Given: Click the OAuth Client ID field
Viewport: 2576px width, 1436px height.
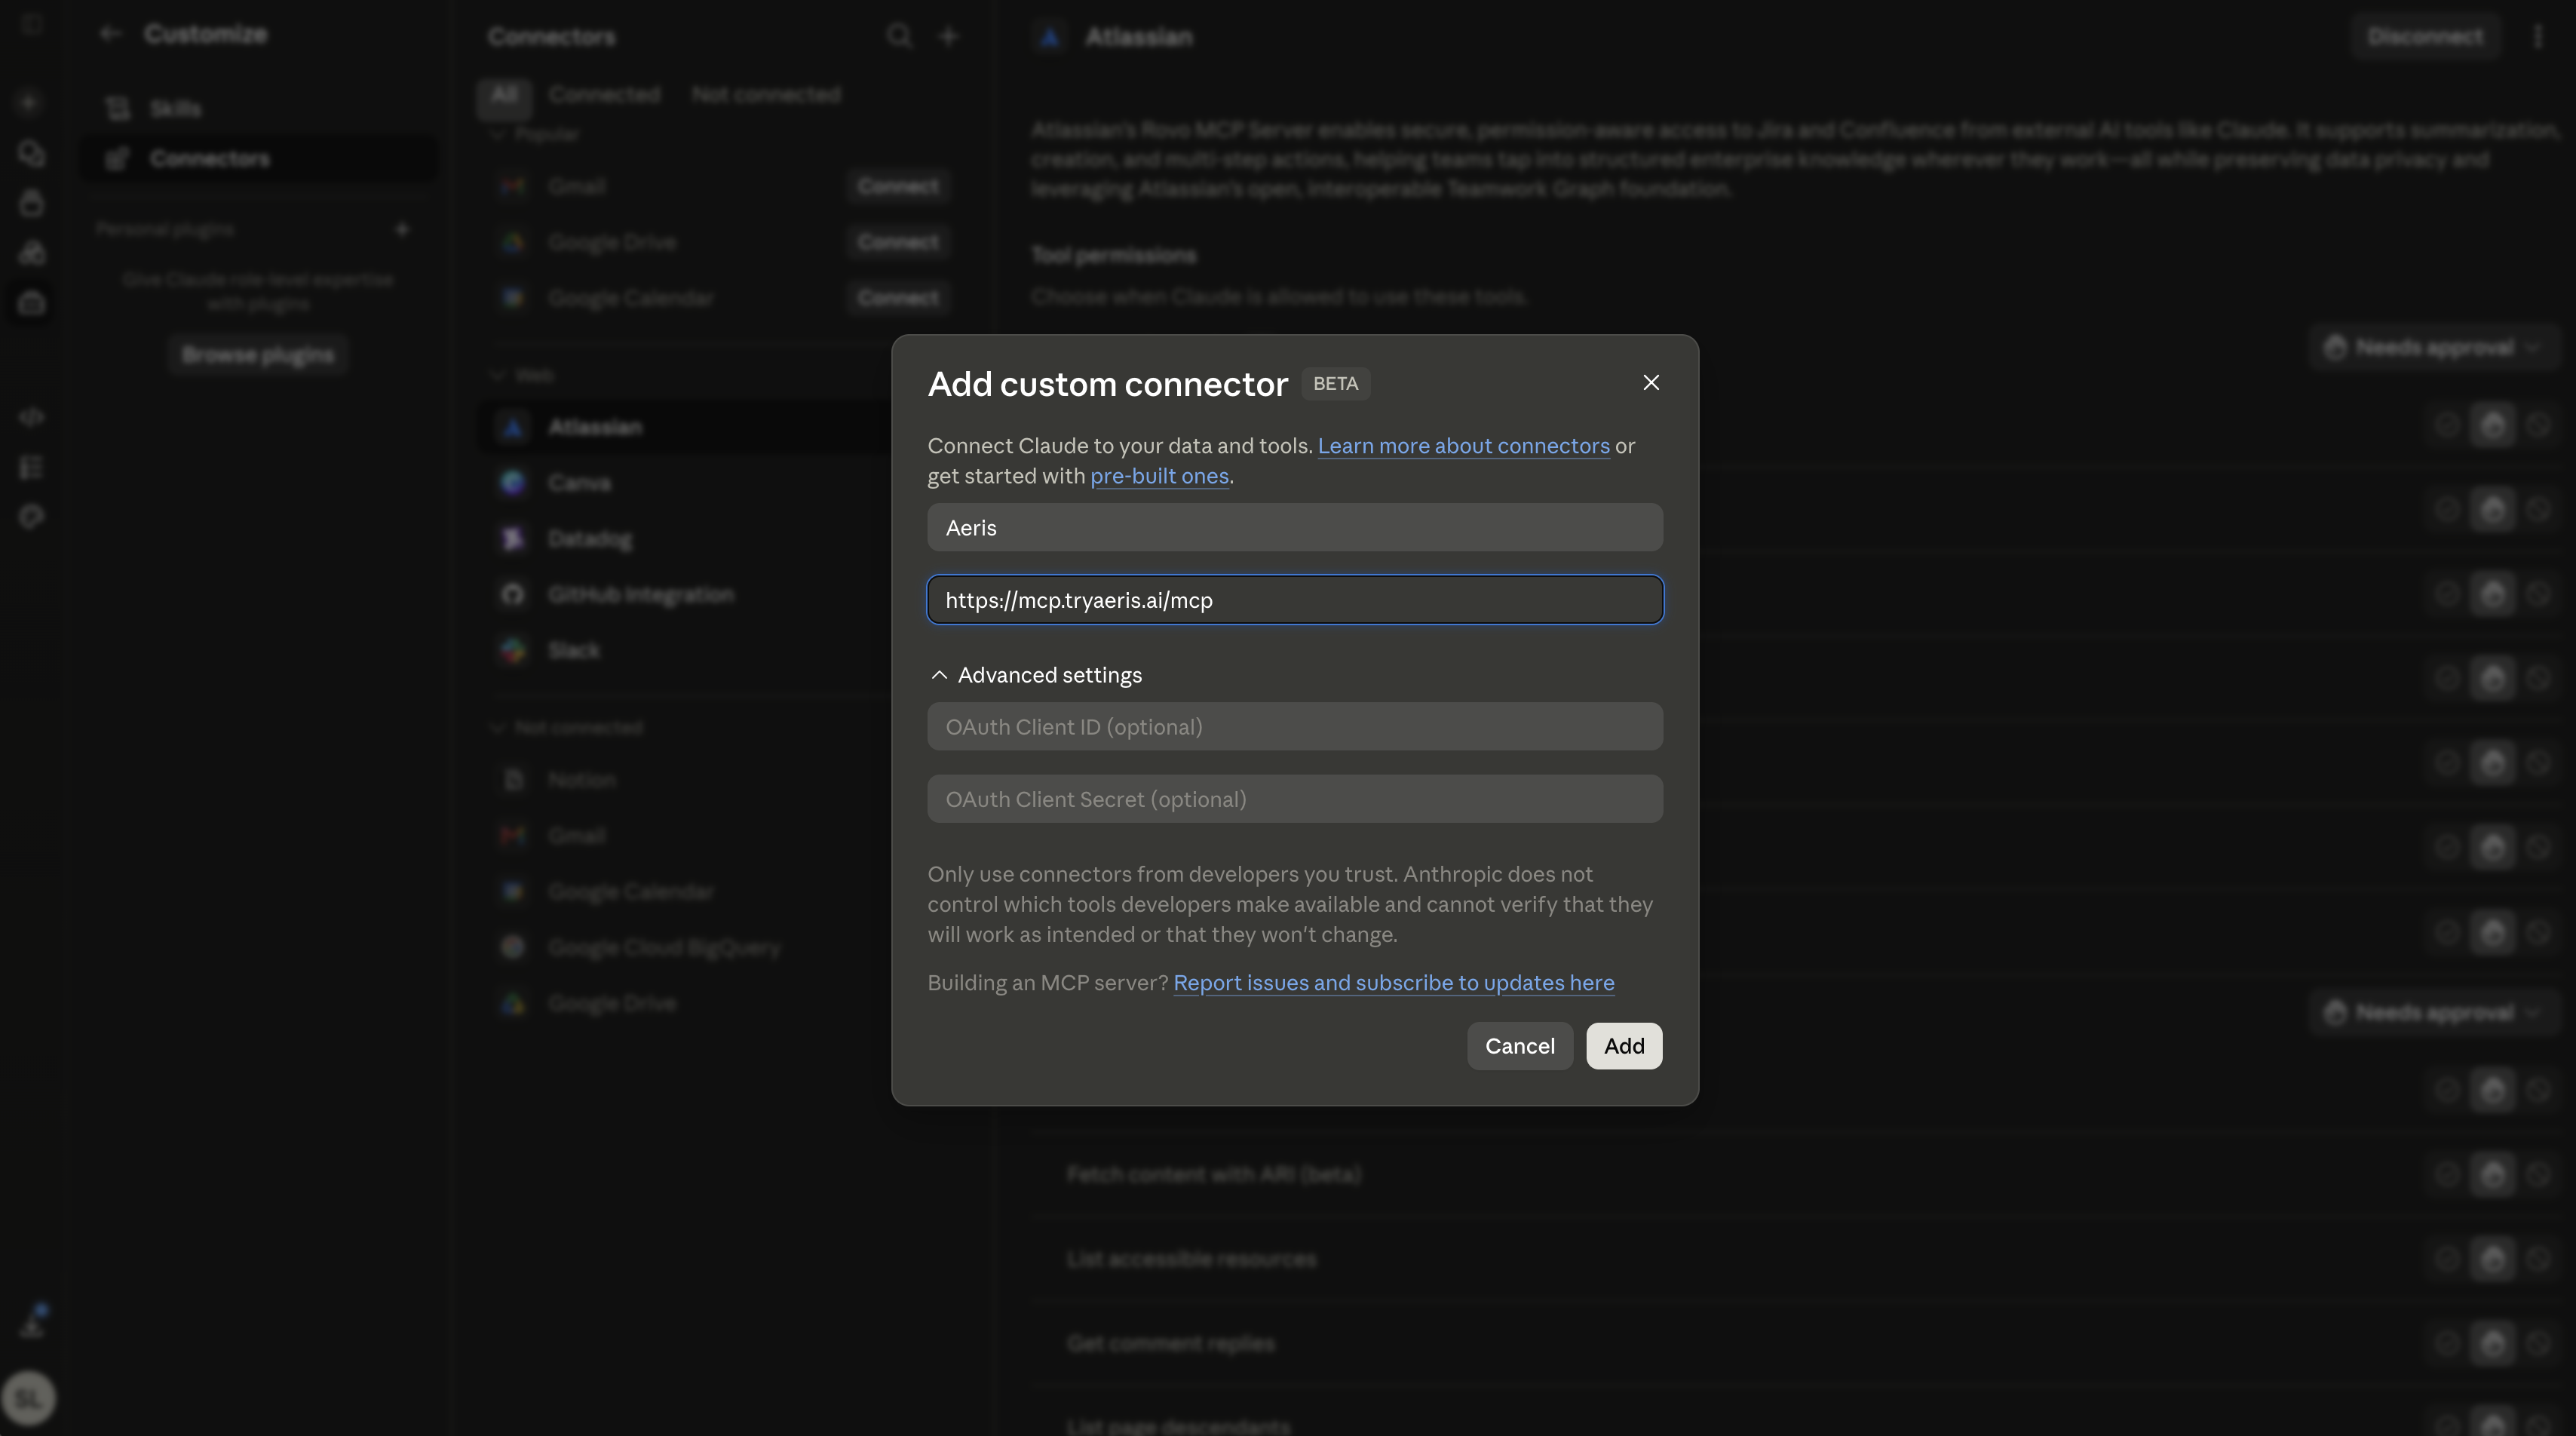Looking at the screenshot, I should pyautogui.click(x=1295, y=727).
